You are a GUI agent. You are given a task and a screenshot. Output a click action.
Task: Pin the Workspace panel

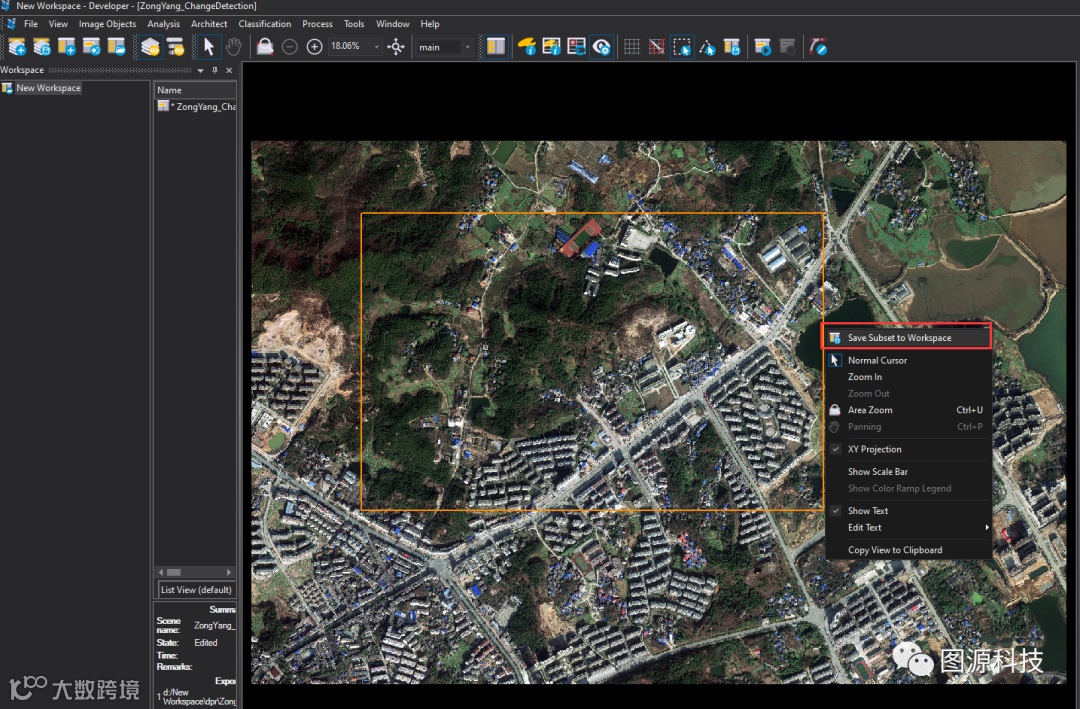[x=214, y=70]
